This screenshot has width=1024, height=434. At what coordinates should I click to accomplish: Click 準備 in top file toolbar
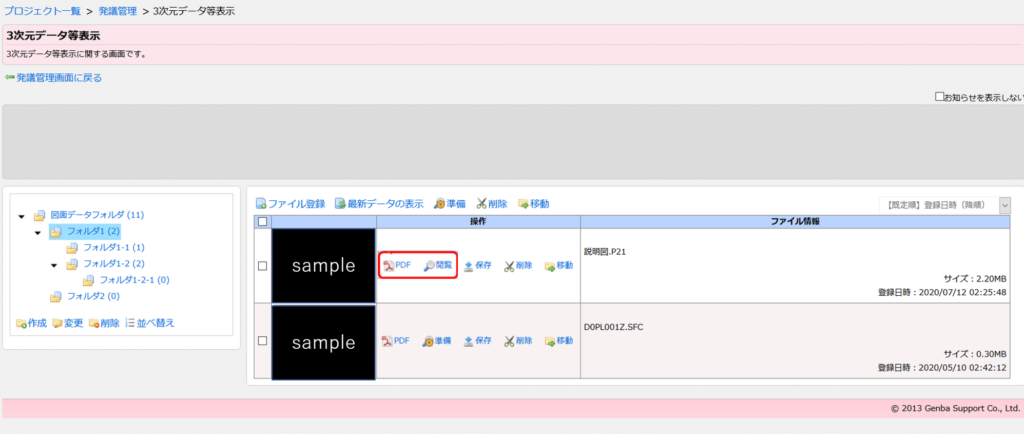[x=449, y=204]
